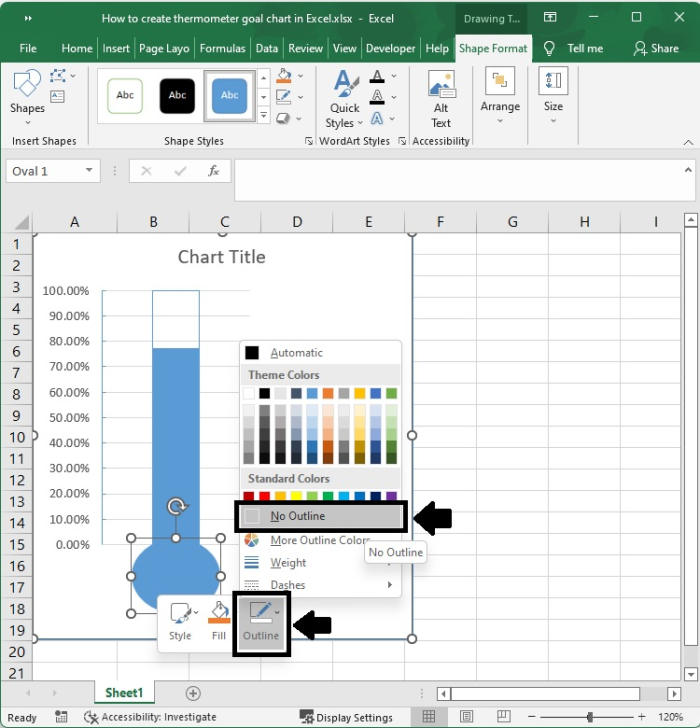Switch to Page Break Preview view

(x=503, y=717)
